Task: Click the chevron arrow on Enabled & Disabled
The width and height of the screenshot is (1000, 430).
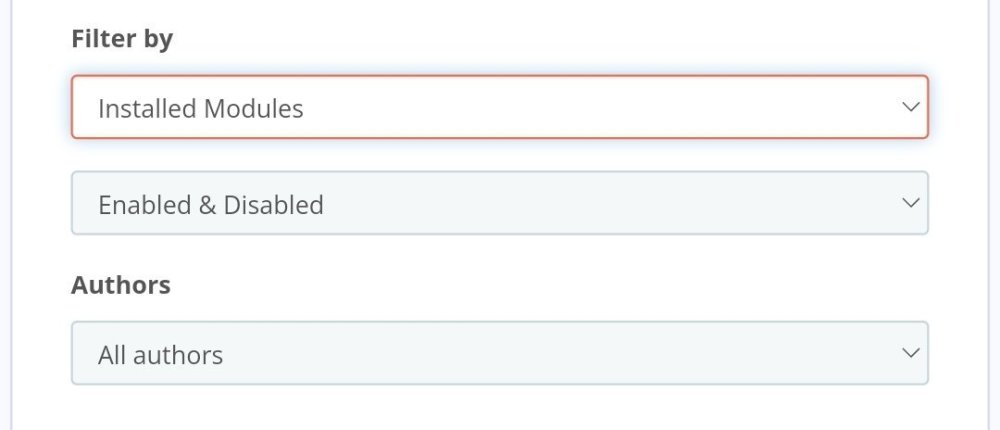Action: coord(909,203)
